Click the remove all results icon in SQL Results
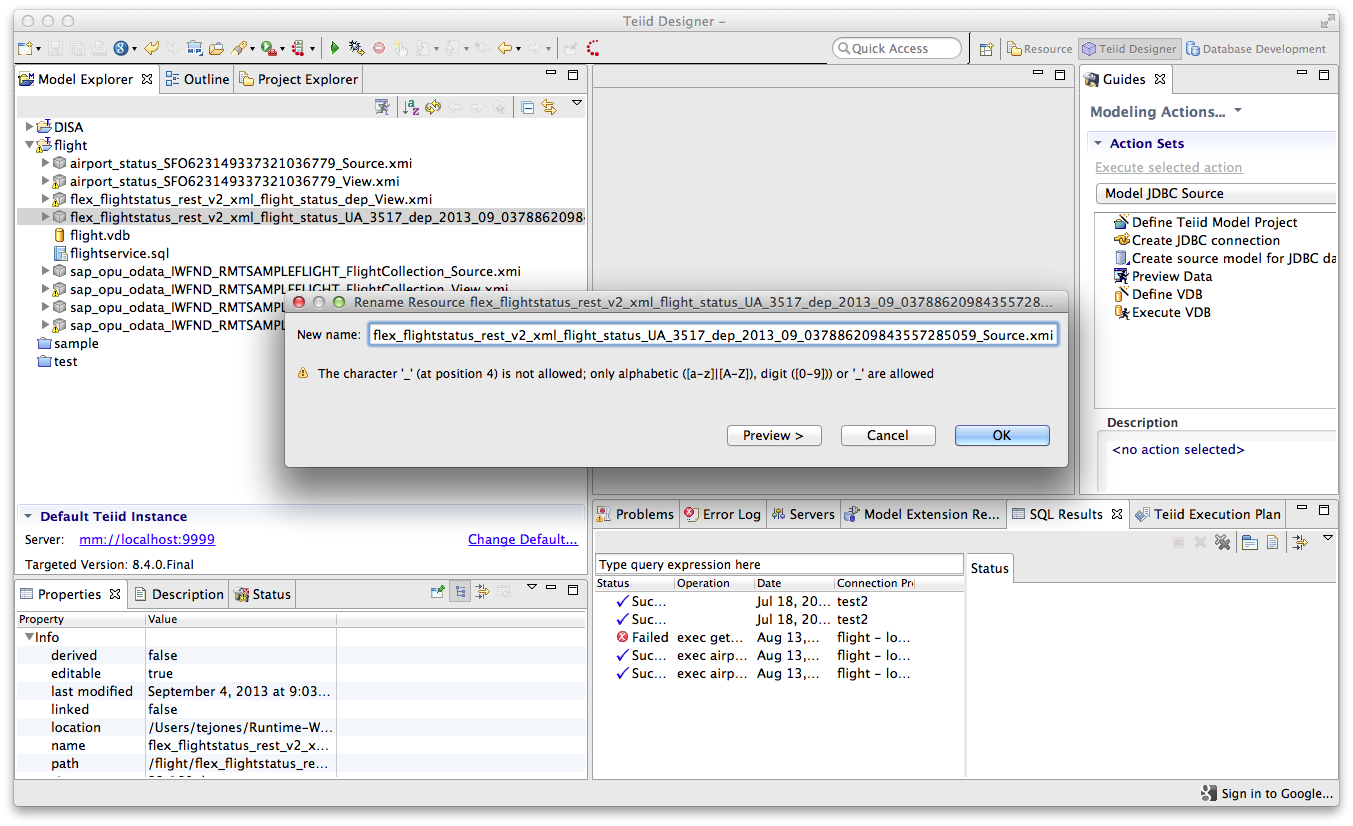1353x826 pixels. [1222, 542]
